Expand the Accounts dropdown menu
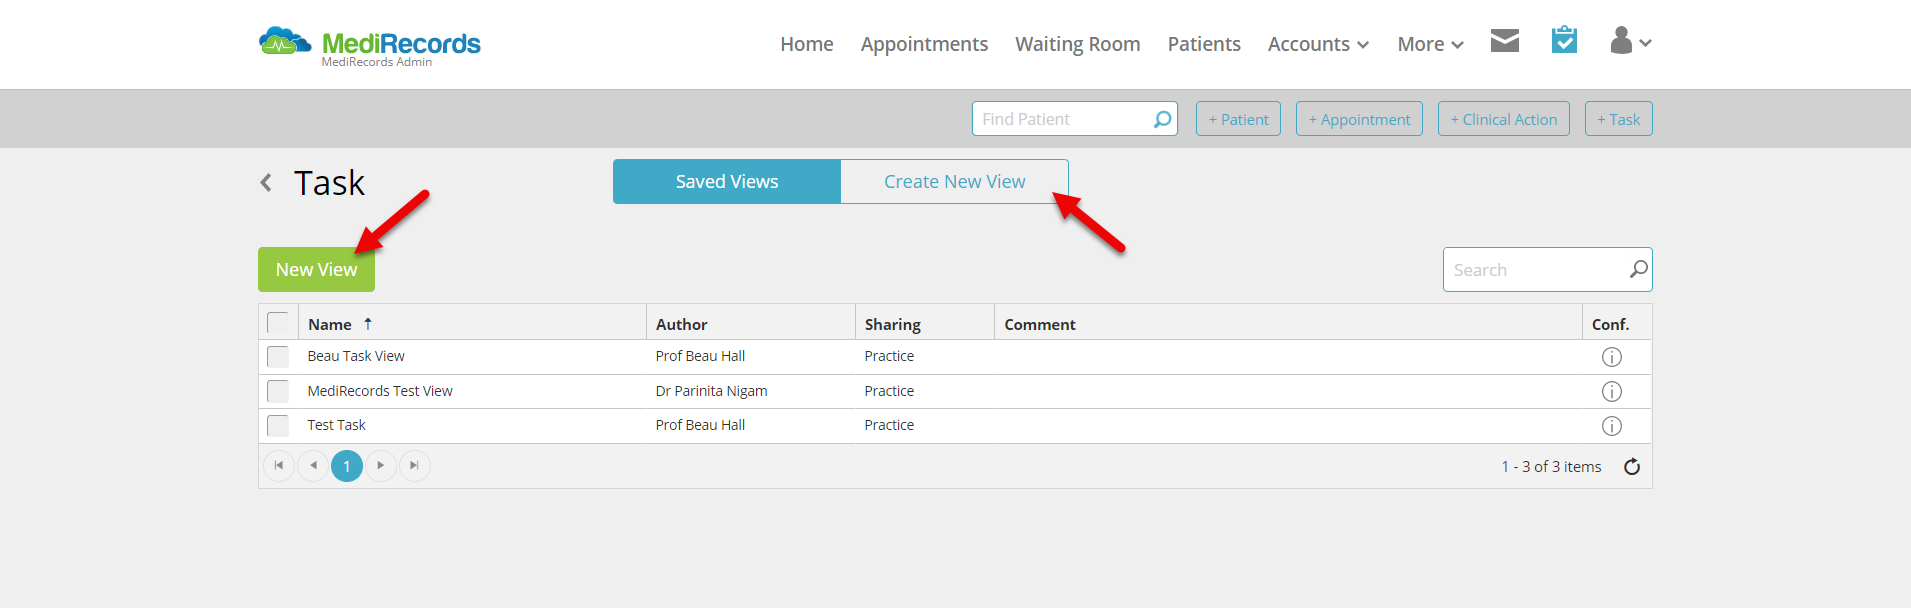Viewport: 1911px width, 608px height. tap(1318, 44)
